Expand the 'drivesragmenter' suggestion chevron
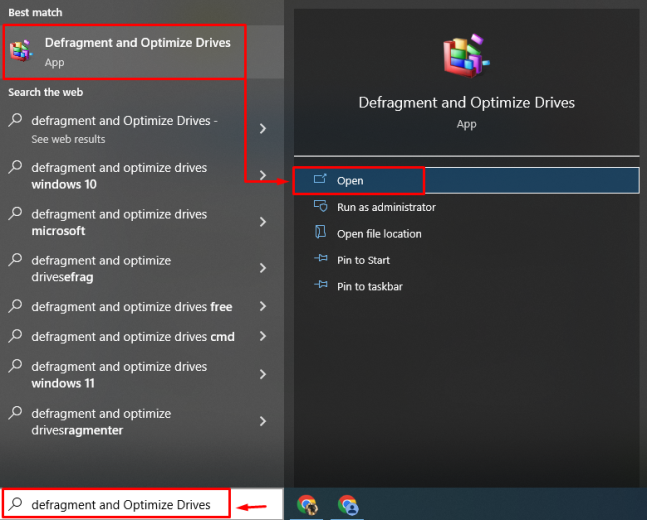The width and height of the screenshot is (647, 520). click(x=263, y=421)
